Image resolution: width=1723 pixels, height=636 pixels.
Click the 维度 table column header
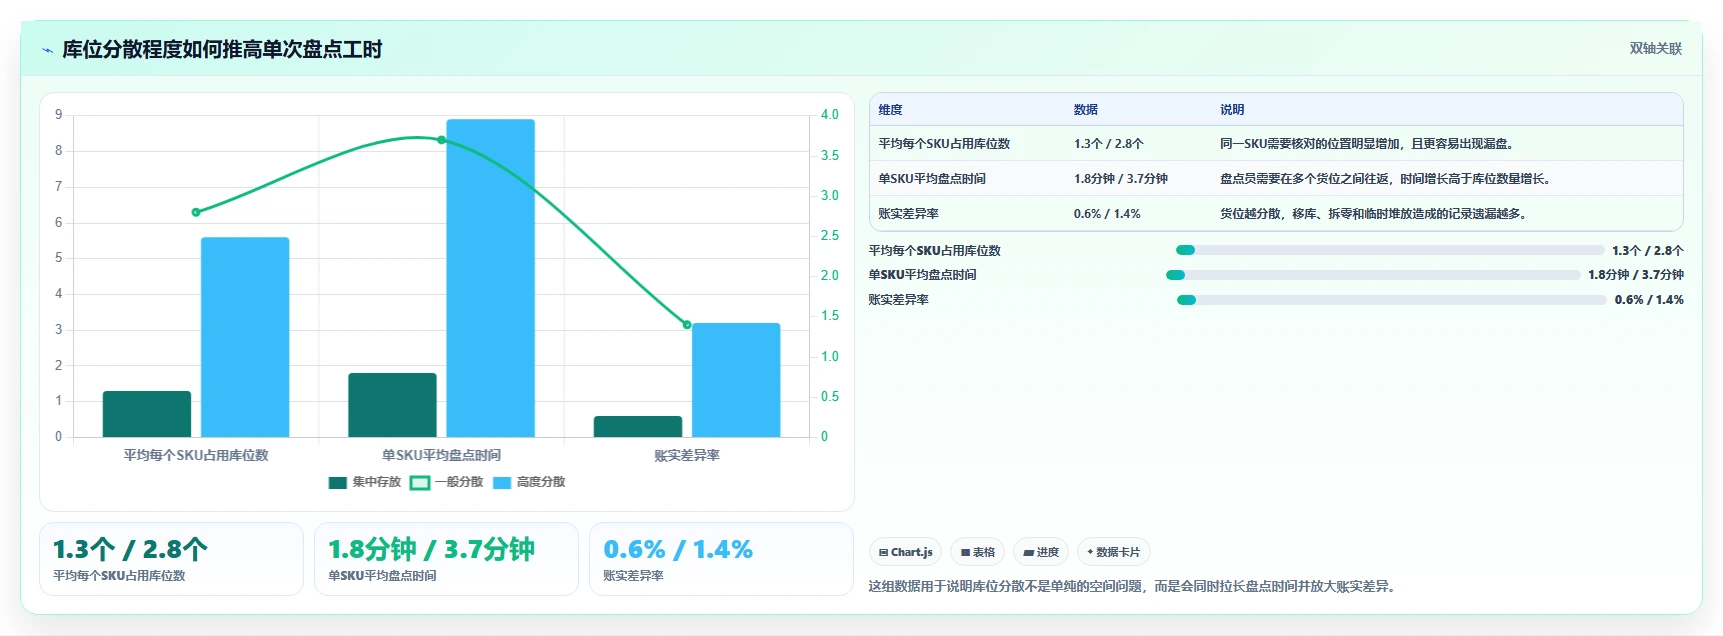pyautogui.click(x=890, y=110)
